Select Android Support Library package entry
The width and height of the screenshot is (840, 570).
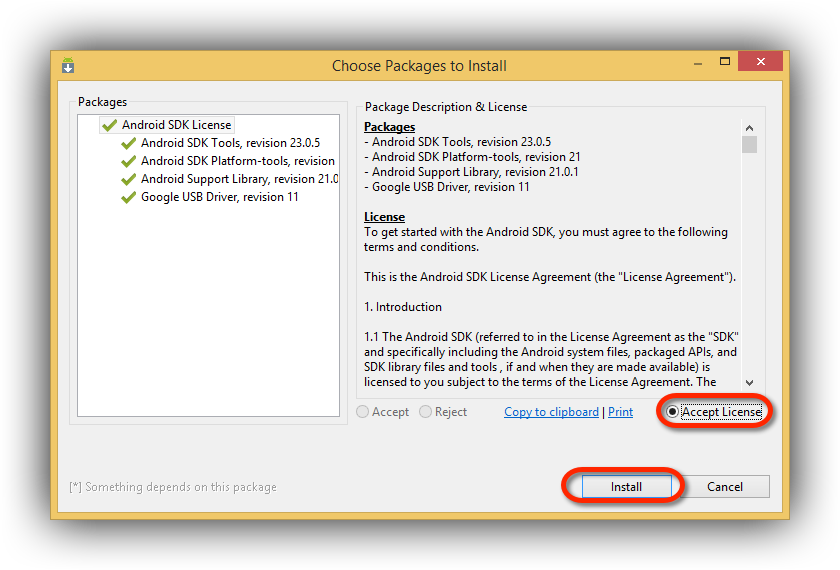point(239,179)
